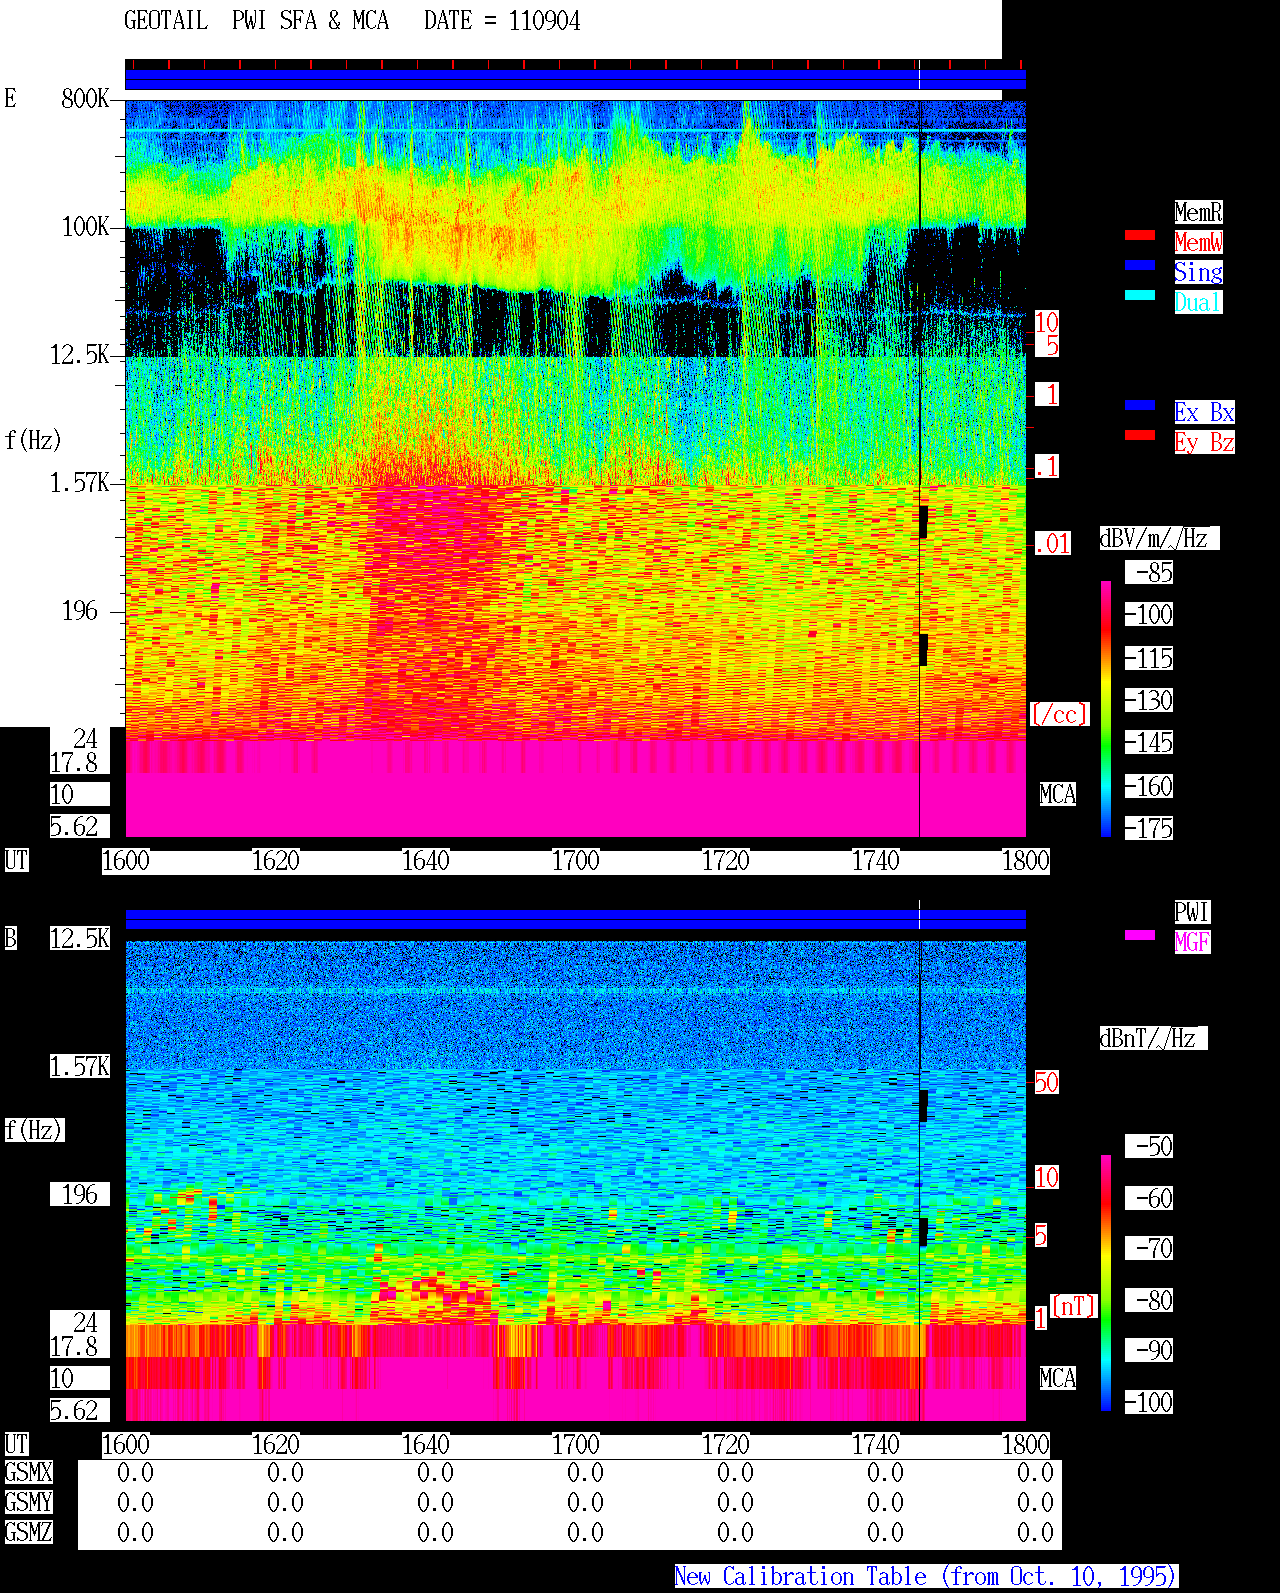Screen dimensions: 1280x1593
Task: Click the red MemW legend swatch
Action: pyautogui.click(x=1140, y=235)
